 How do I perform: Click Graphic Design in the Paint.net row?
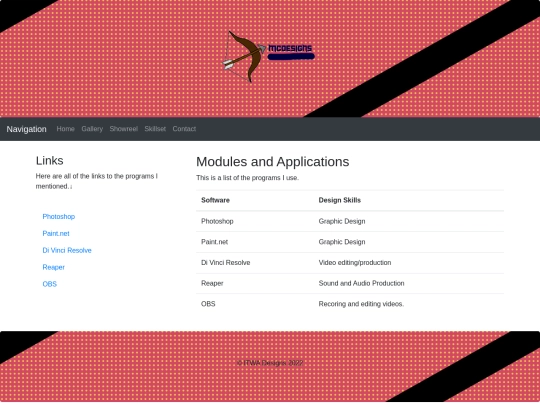pyautogui.click(x=409, y=242)
